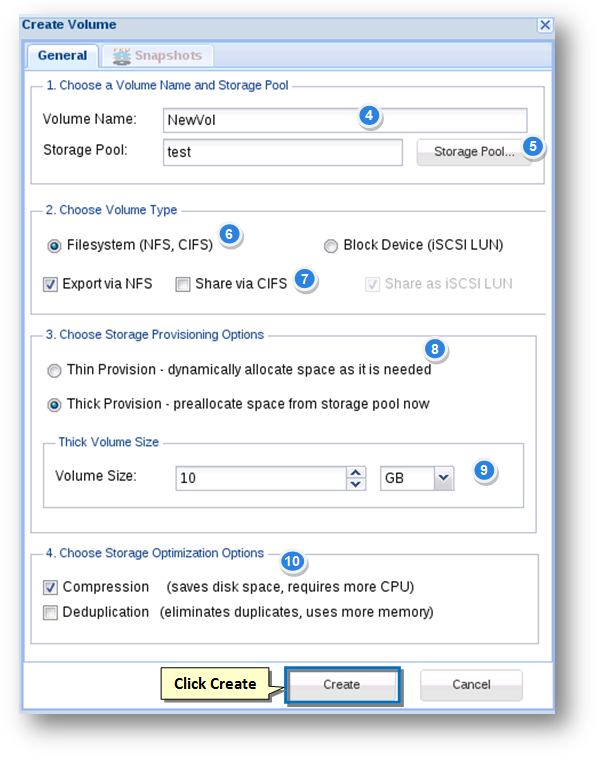Close the Create Volume dialog

(545, 25)
